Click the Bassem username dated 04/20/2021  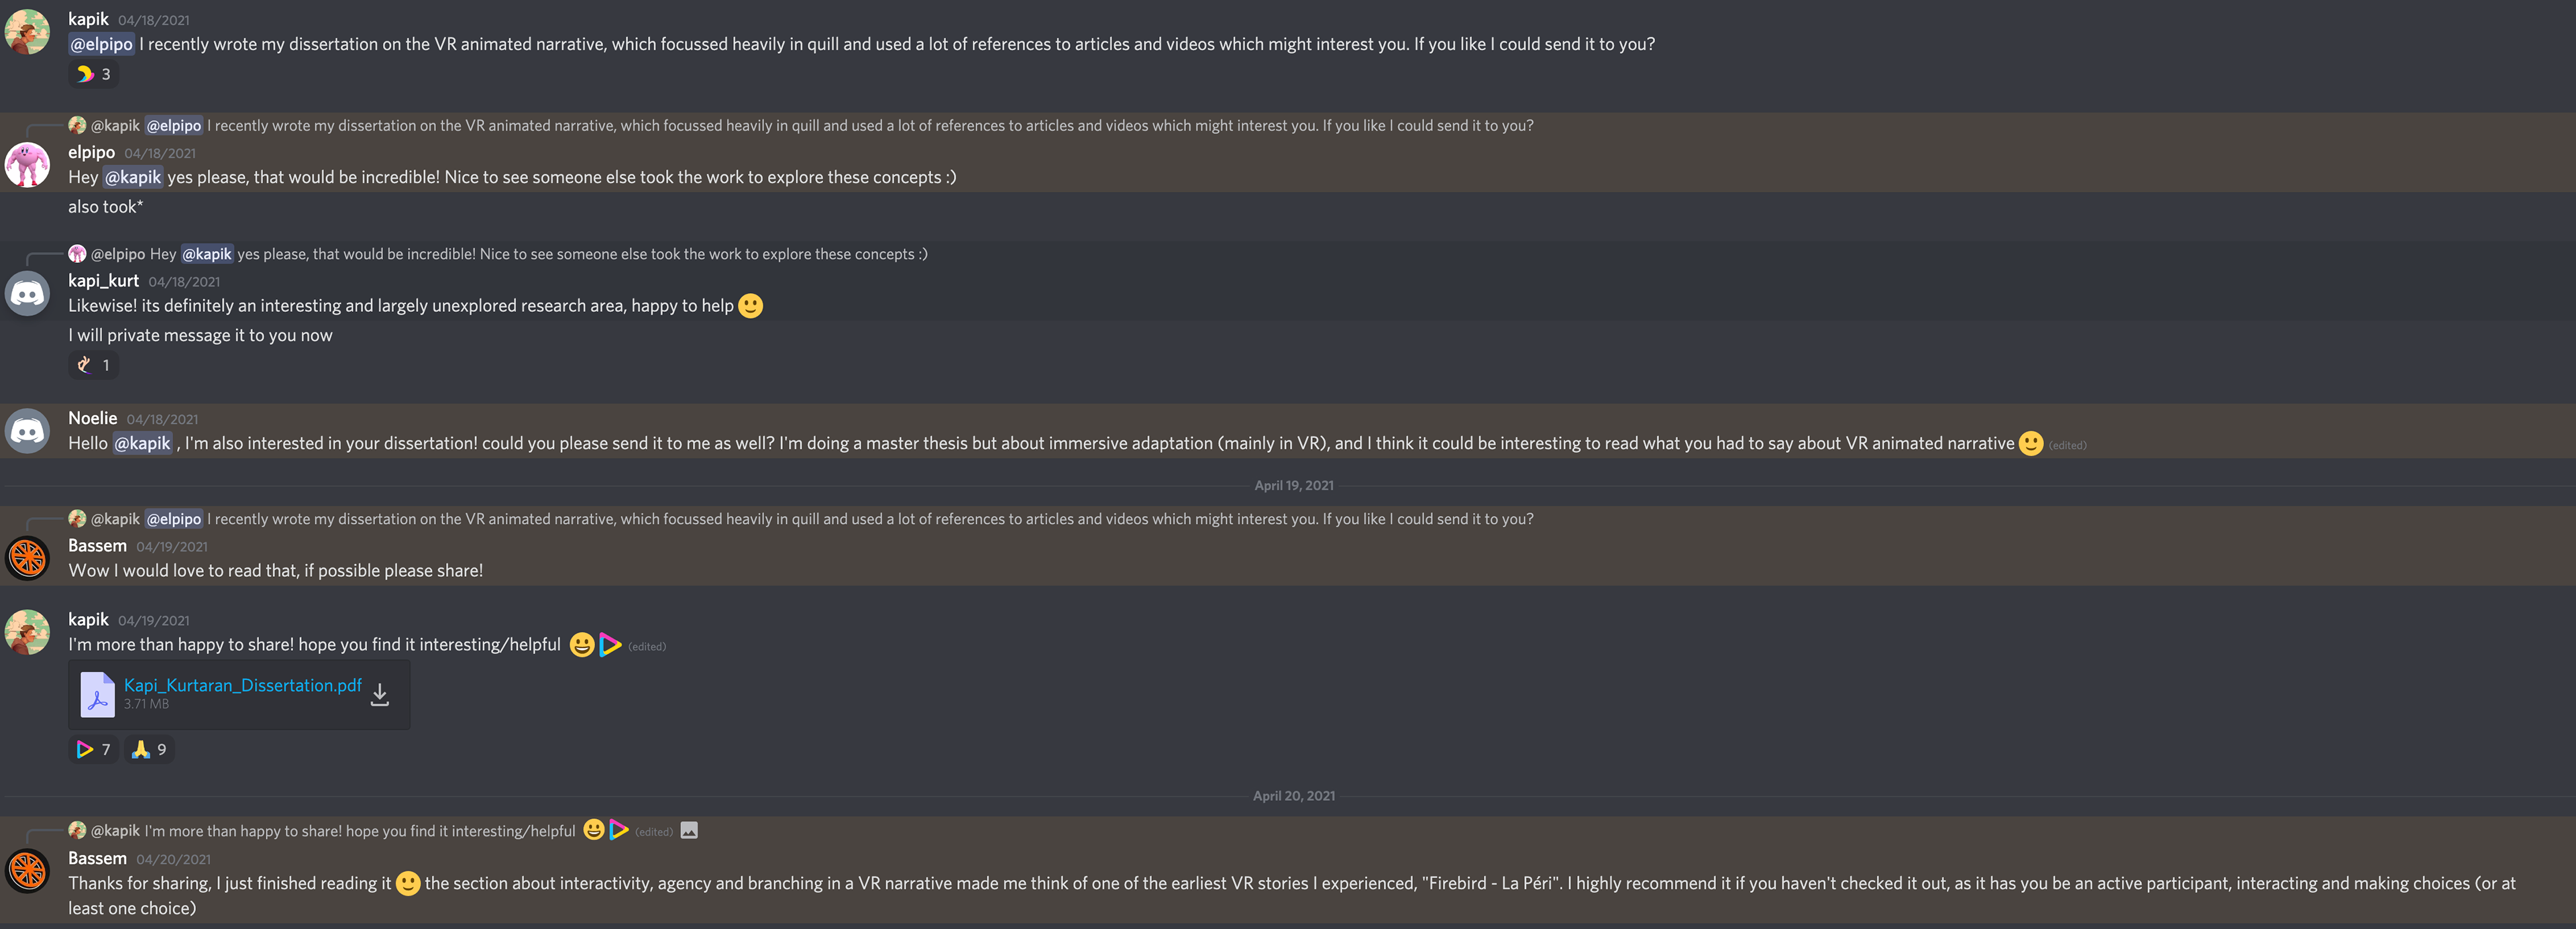point(97,858)
